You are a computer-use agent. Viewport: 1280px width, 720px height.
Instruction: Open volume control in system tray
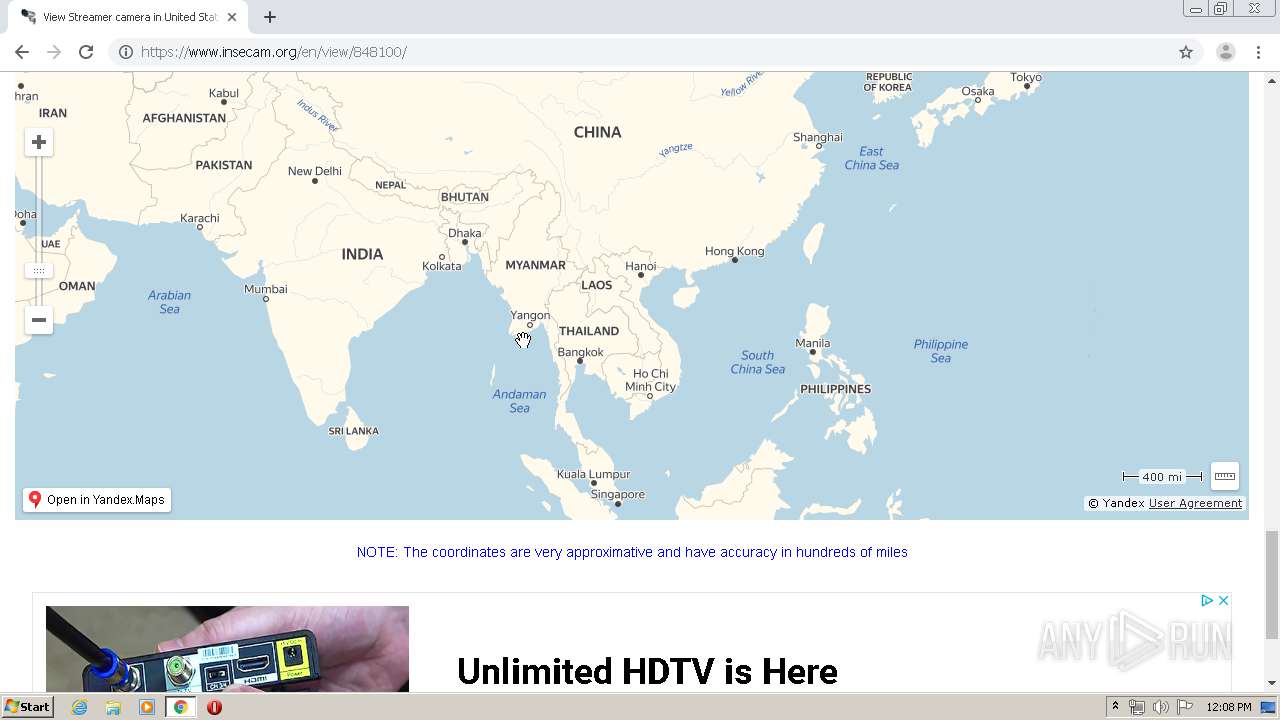click(1161, 707)
